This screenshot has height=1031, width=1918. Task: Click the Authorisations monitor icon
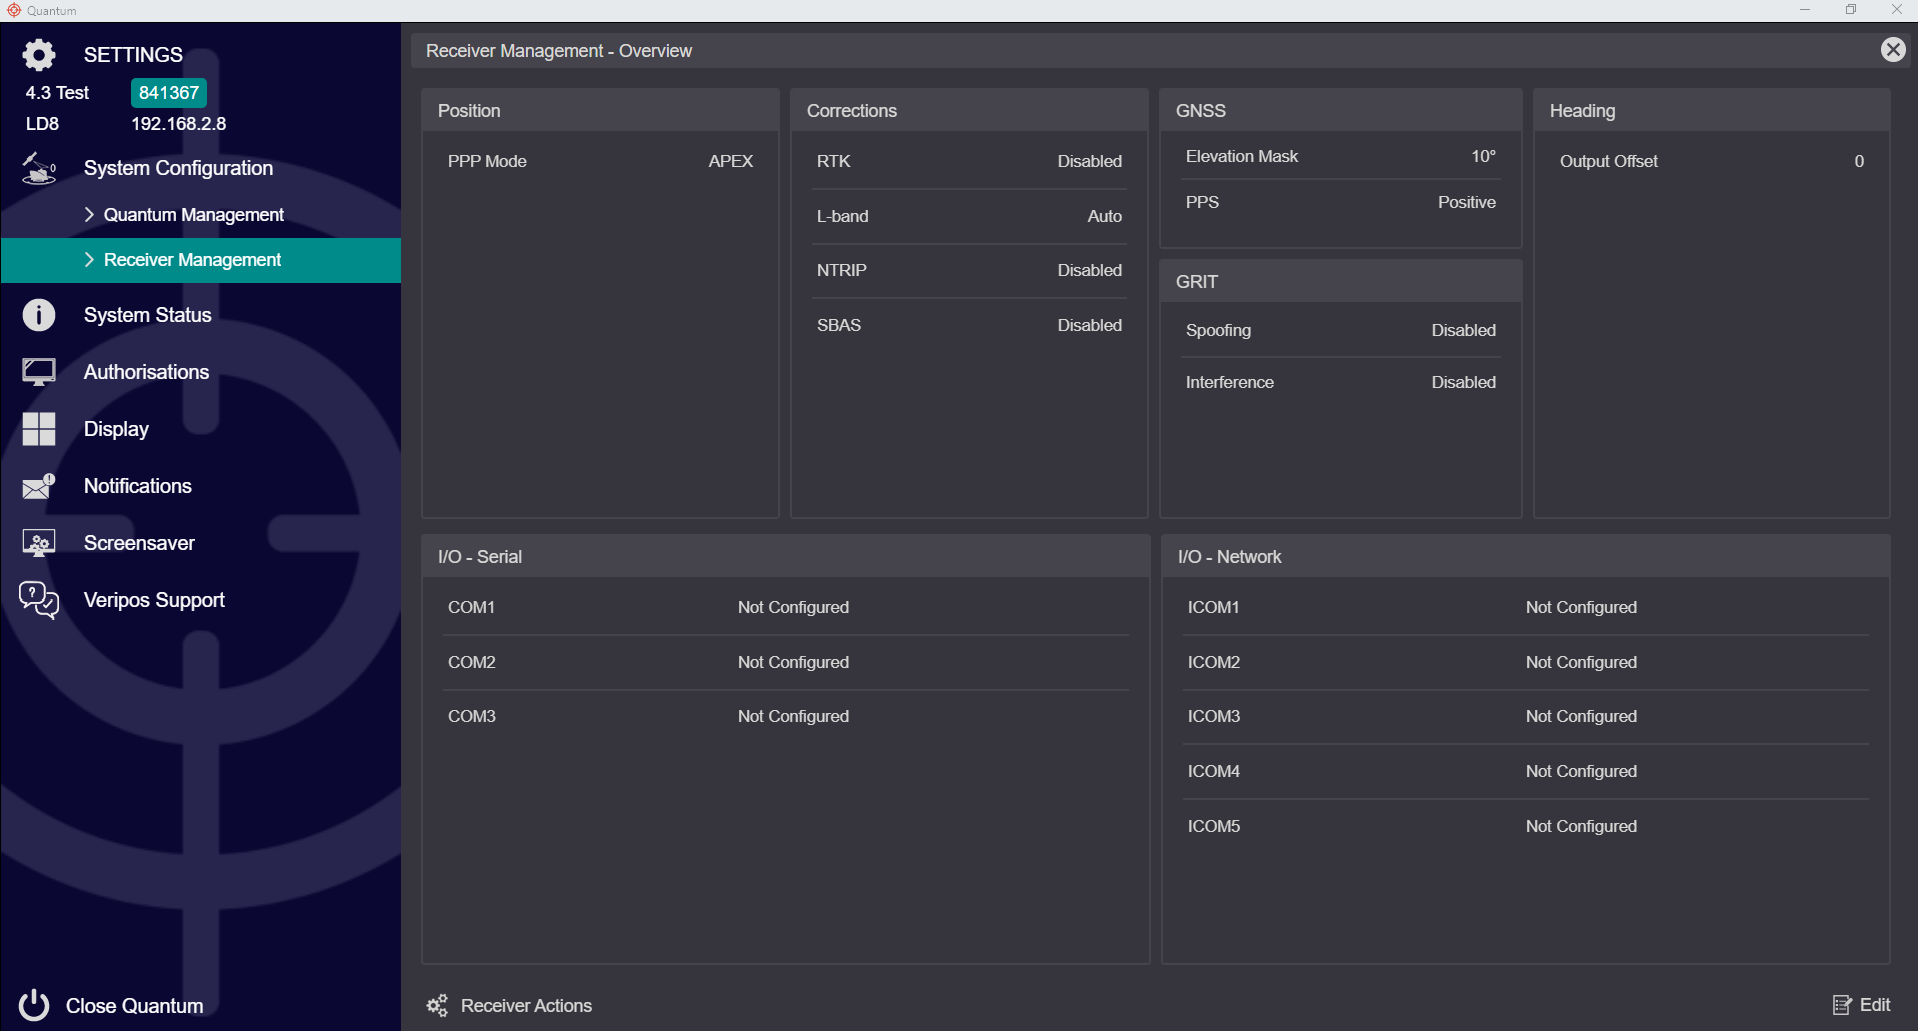tap(39, 372)
